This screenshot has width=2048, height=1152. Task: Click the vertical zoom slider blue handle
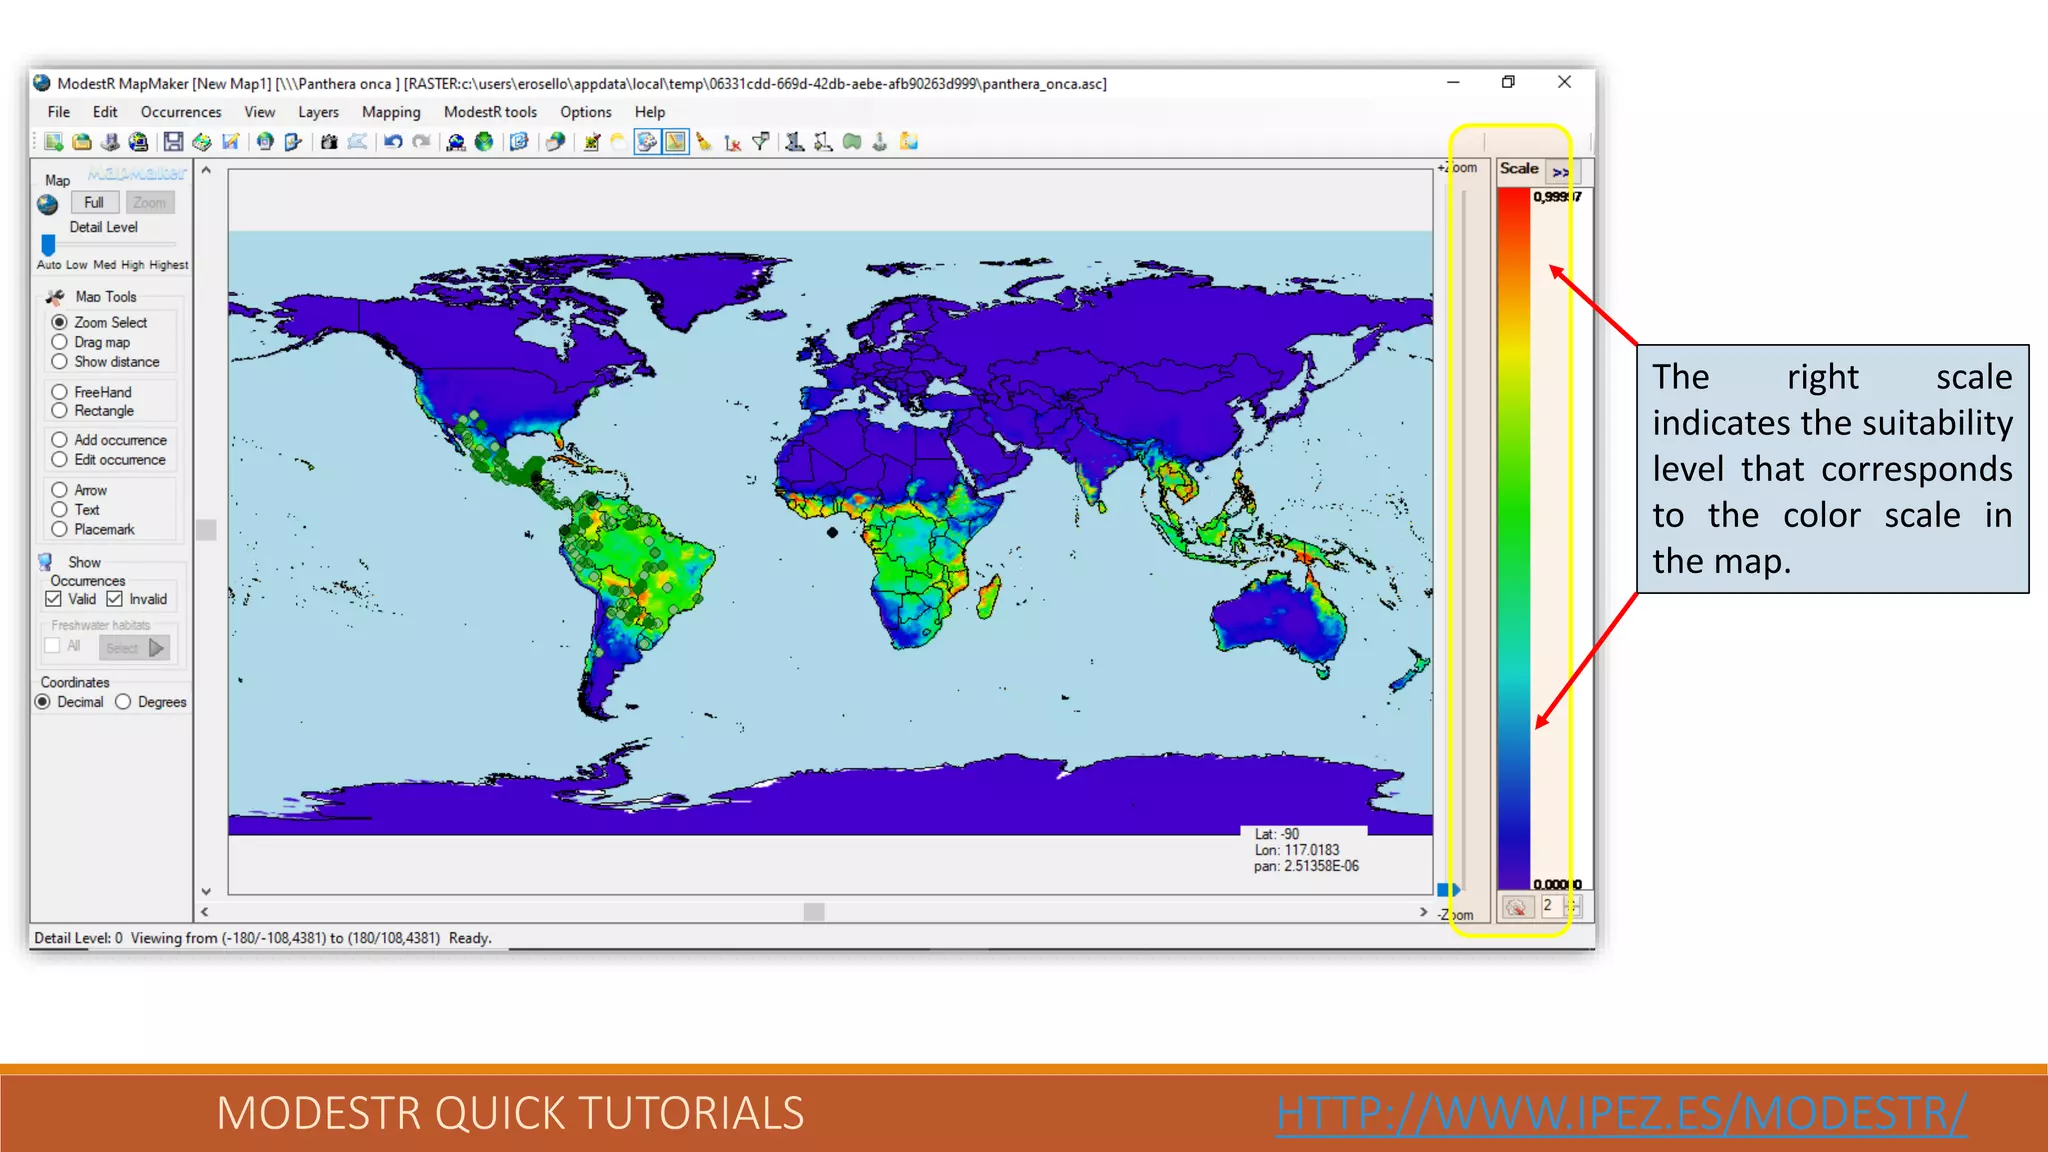click(1449, 889)
